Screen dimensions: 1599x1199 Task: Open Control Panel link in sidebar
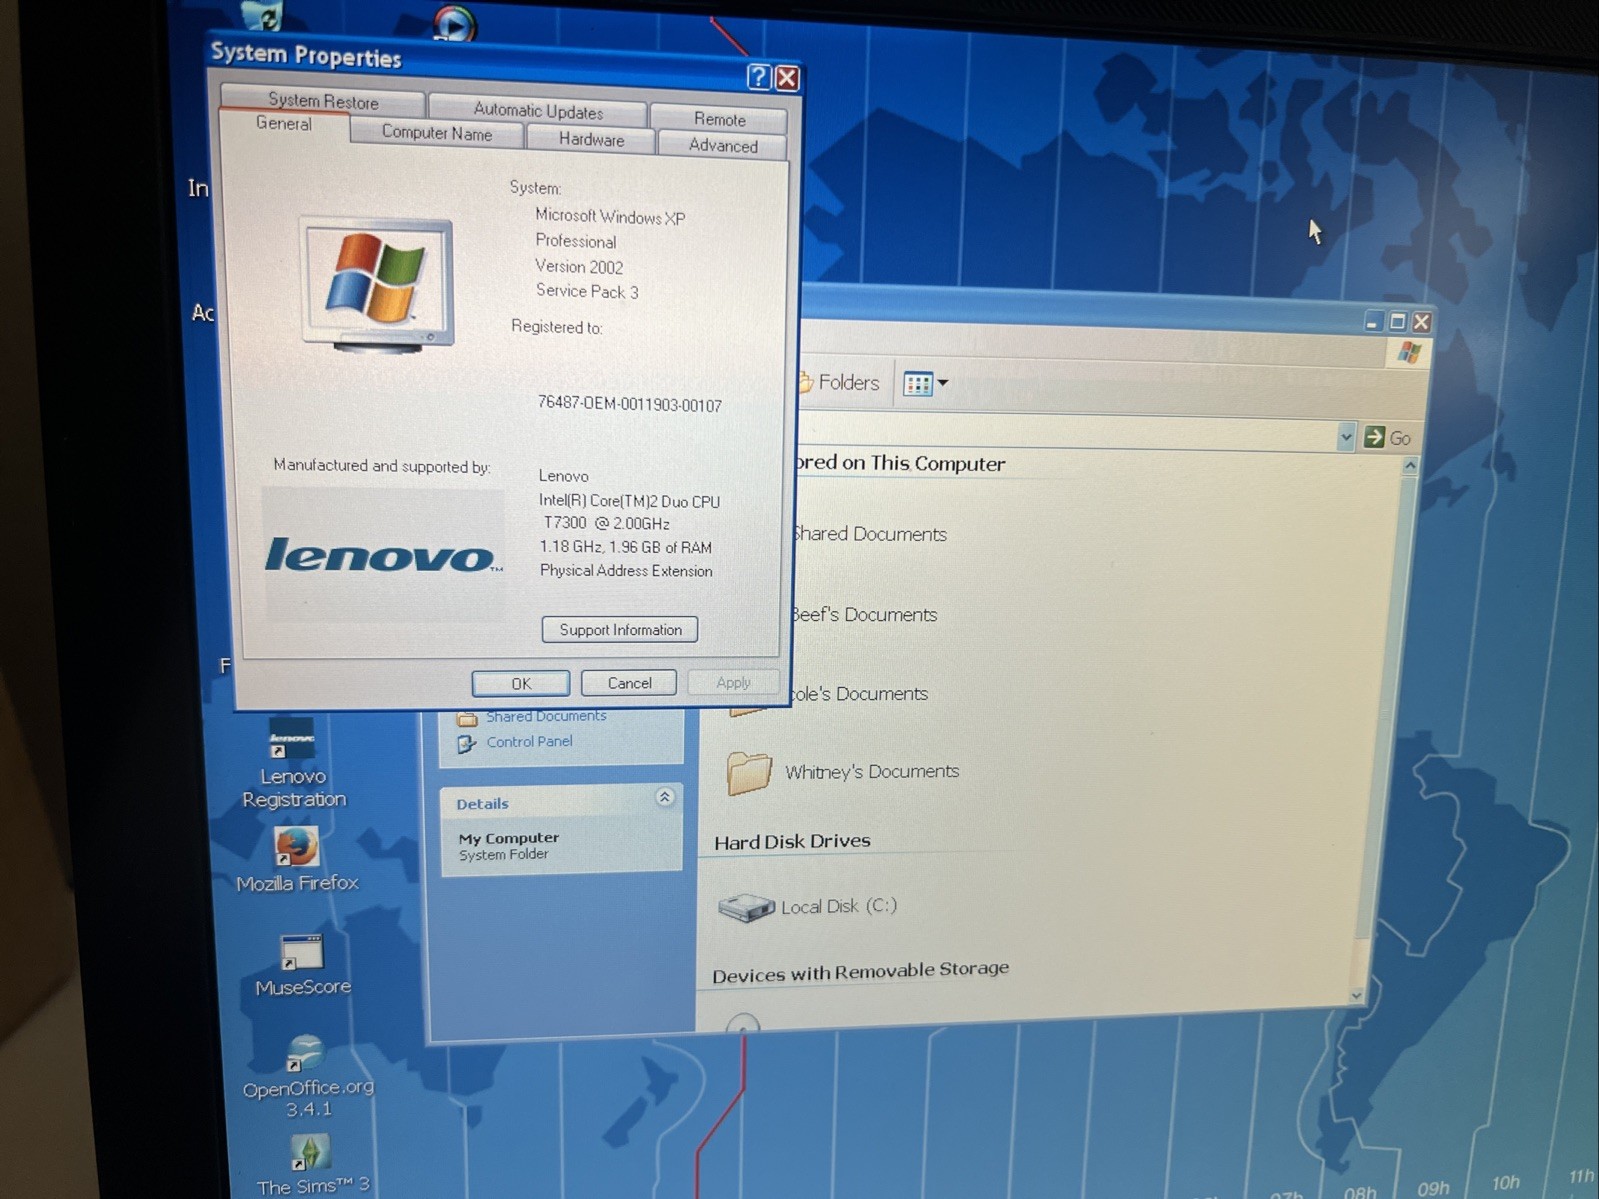(x=529, y=741)
